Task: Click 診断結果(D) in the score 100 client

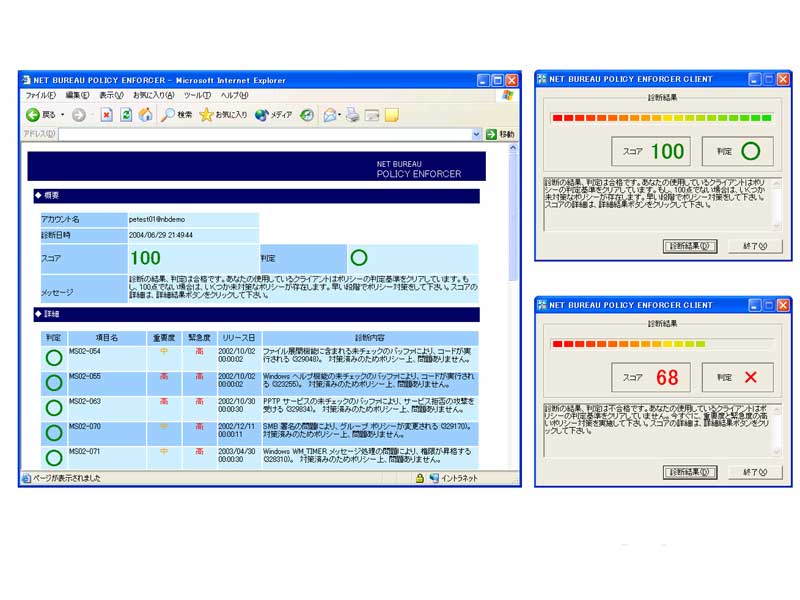Action: click(690, 246)
